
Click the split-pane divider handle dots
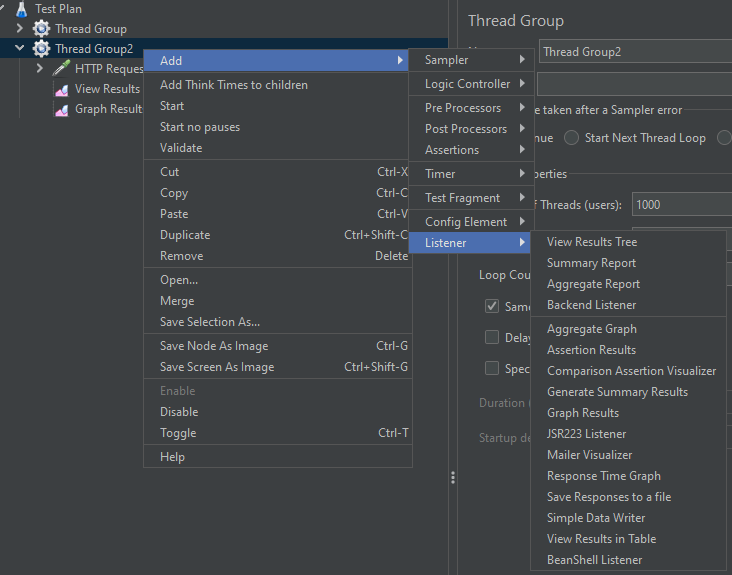tap(453, 477)
